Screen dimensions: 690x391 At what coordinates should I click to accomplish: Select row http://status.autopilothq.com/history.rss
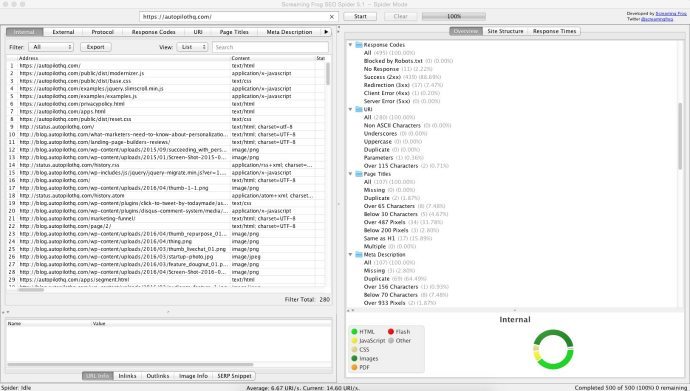(x=166, y=165)
